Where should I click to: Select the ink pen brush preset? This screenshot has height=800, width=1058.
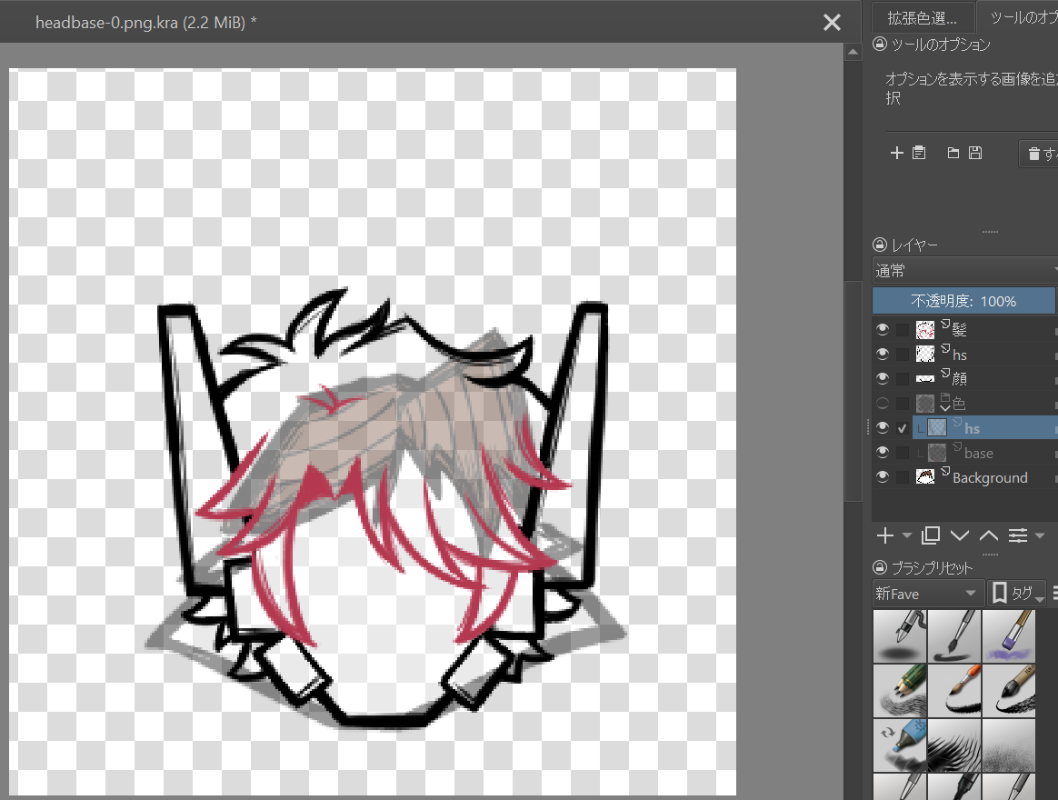(900, 636)
